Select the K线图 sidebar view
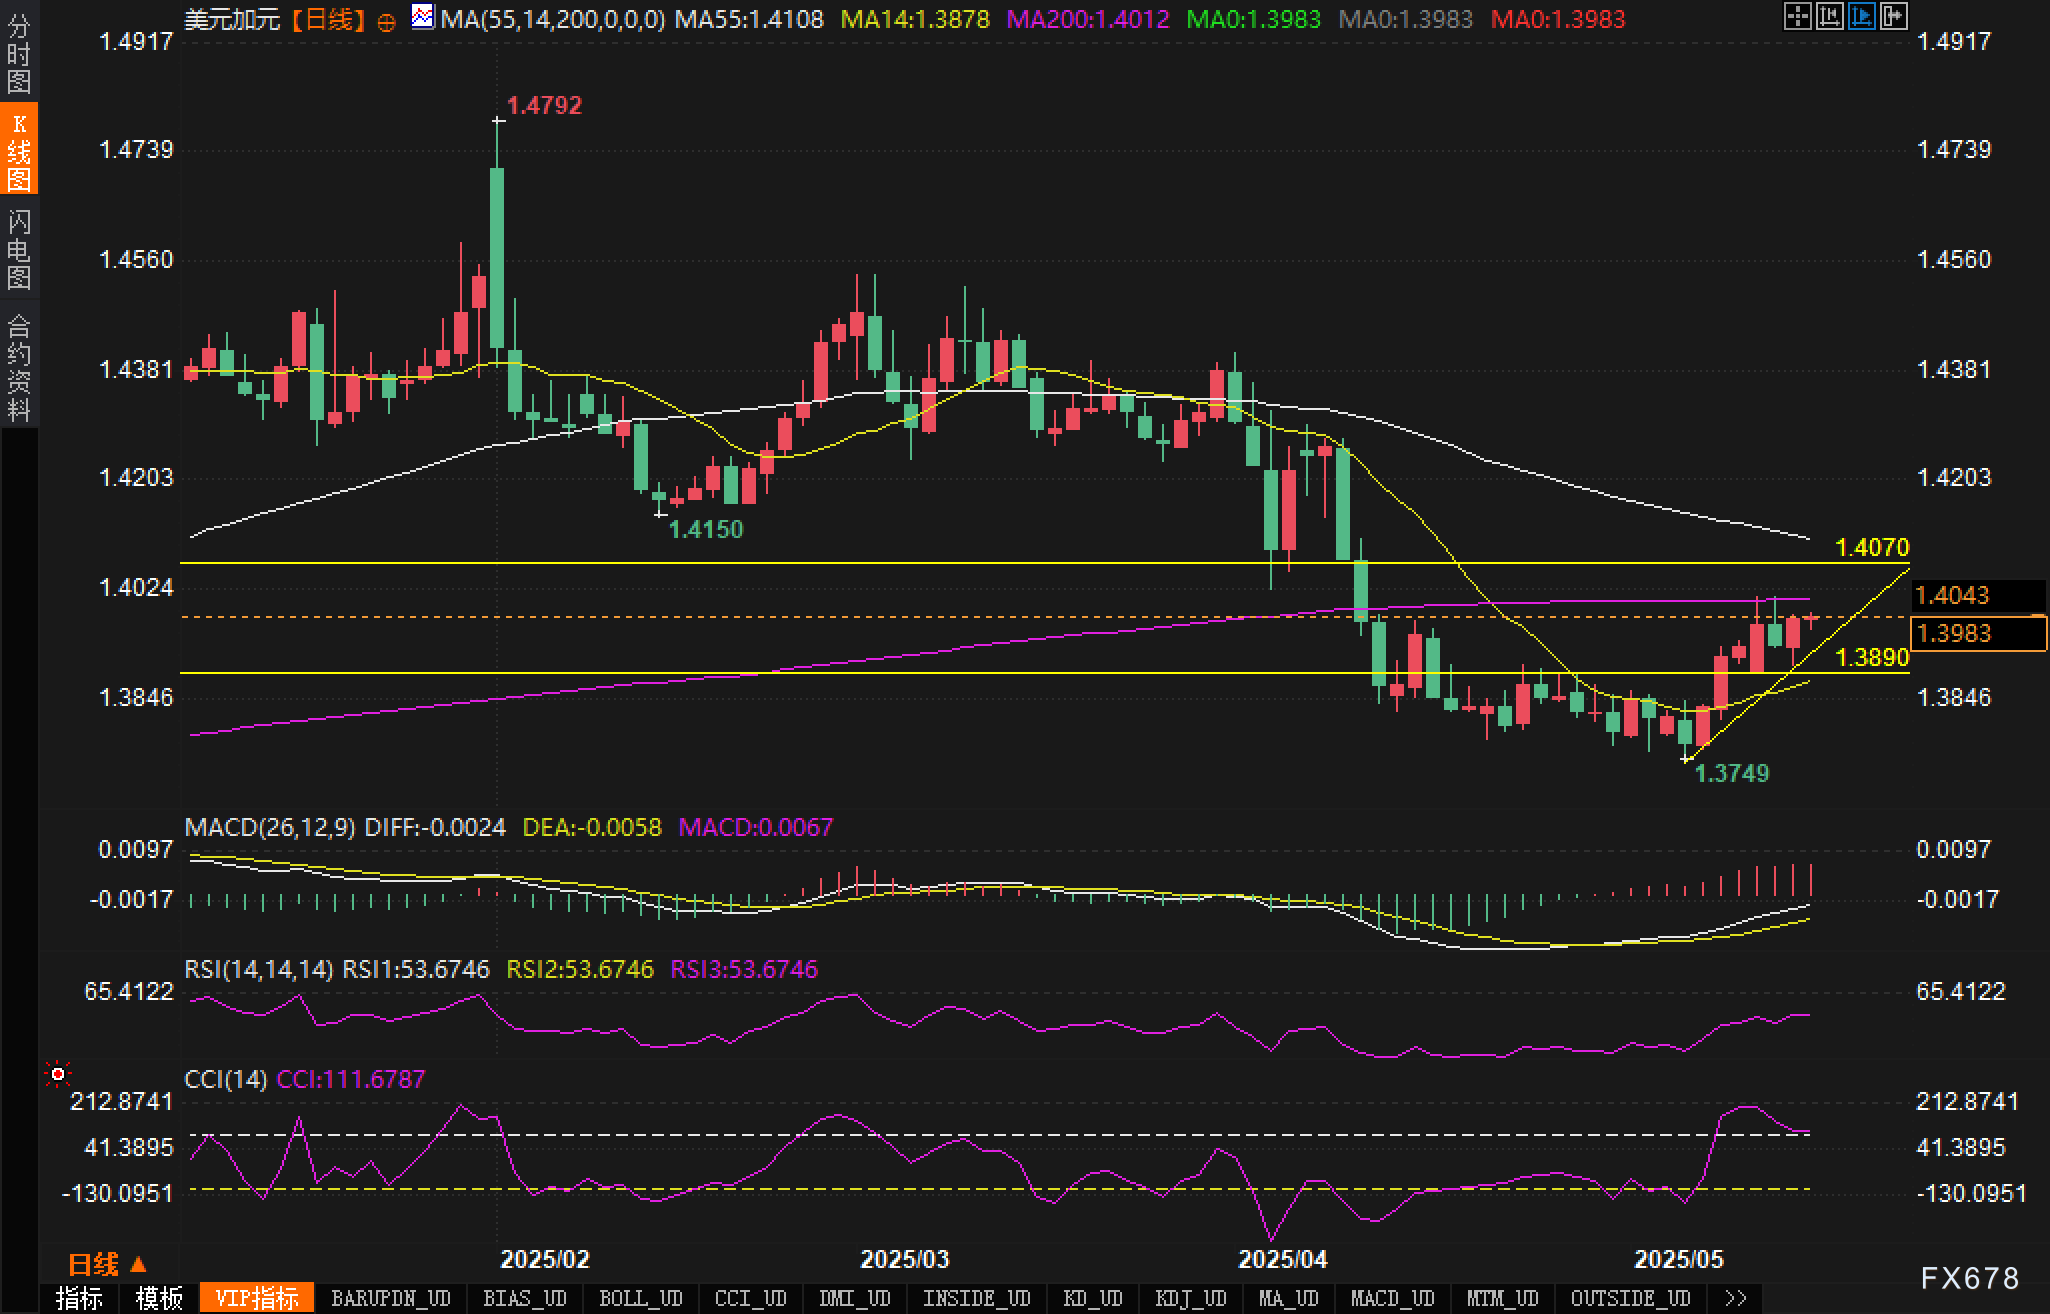Viewport: 2050px width, 1314px height. [18, 150]
